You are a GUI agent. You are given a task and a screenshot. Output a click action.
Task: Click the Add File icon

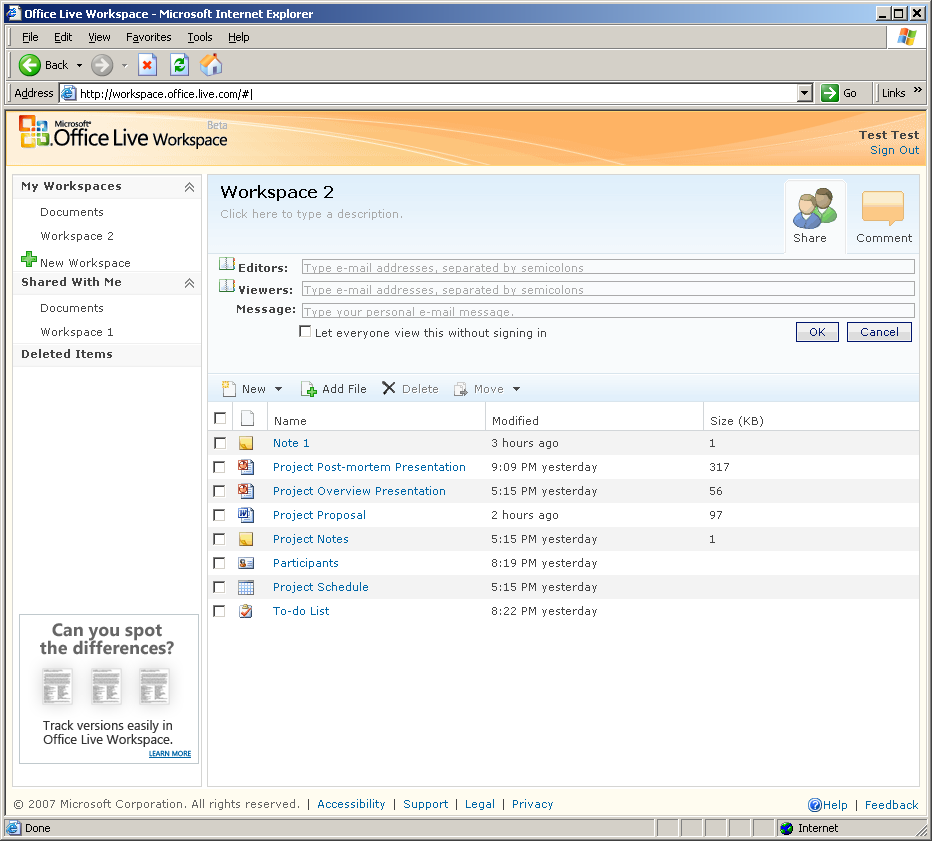point(308,389)
